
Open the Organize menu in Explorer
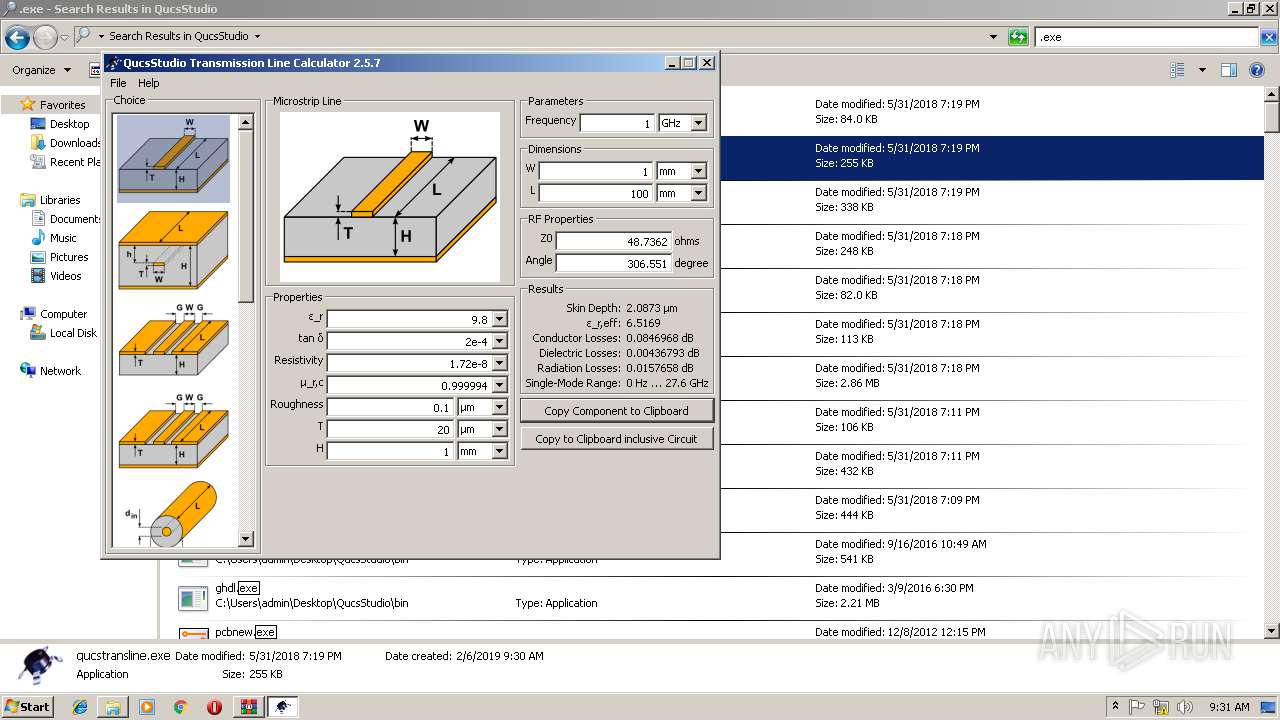point(41,70)
